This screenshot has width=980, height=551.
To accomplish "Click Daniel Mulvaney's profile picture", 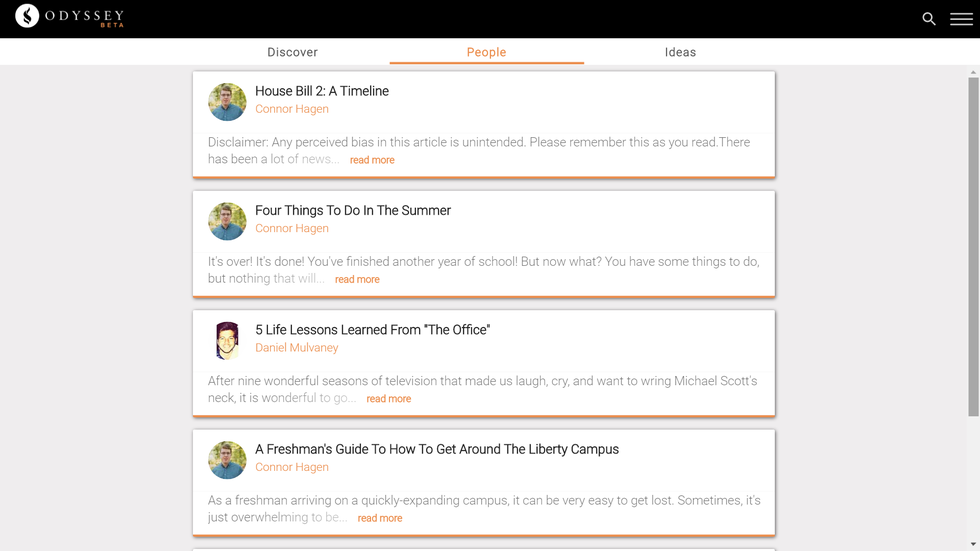I will [x=227, y=341].
